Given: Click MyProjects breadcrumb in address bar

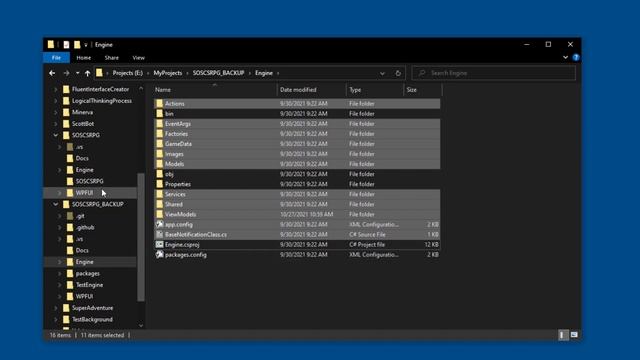Looking at the screenshot, I should pyautogui.click(x=168, y=73).
